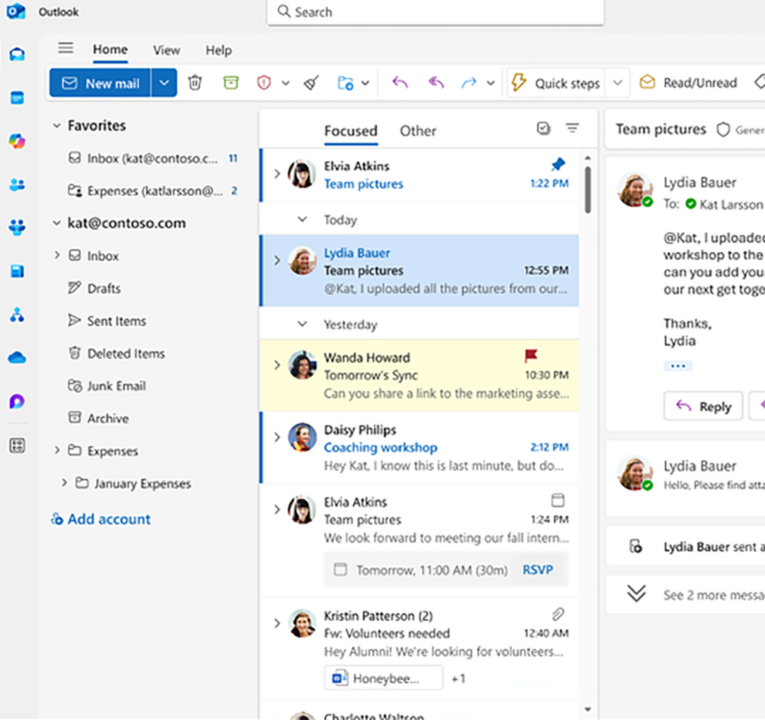Open the New mail dropdown arrow
Viewport: 765px width, 720px height.
[164, 83]
